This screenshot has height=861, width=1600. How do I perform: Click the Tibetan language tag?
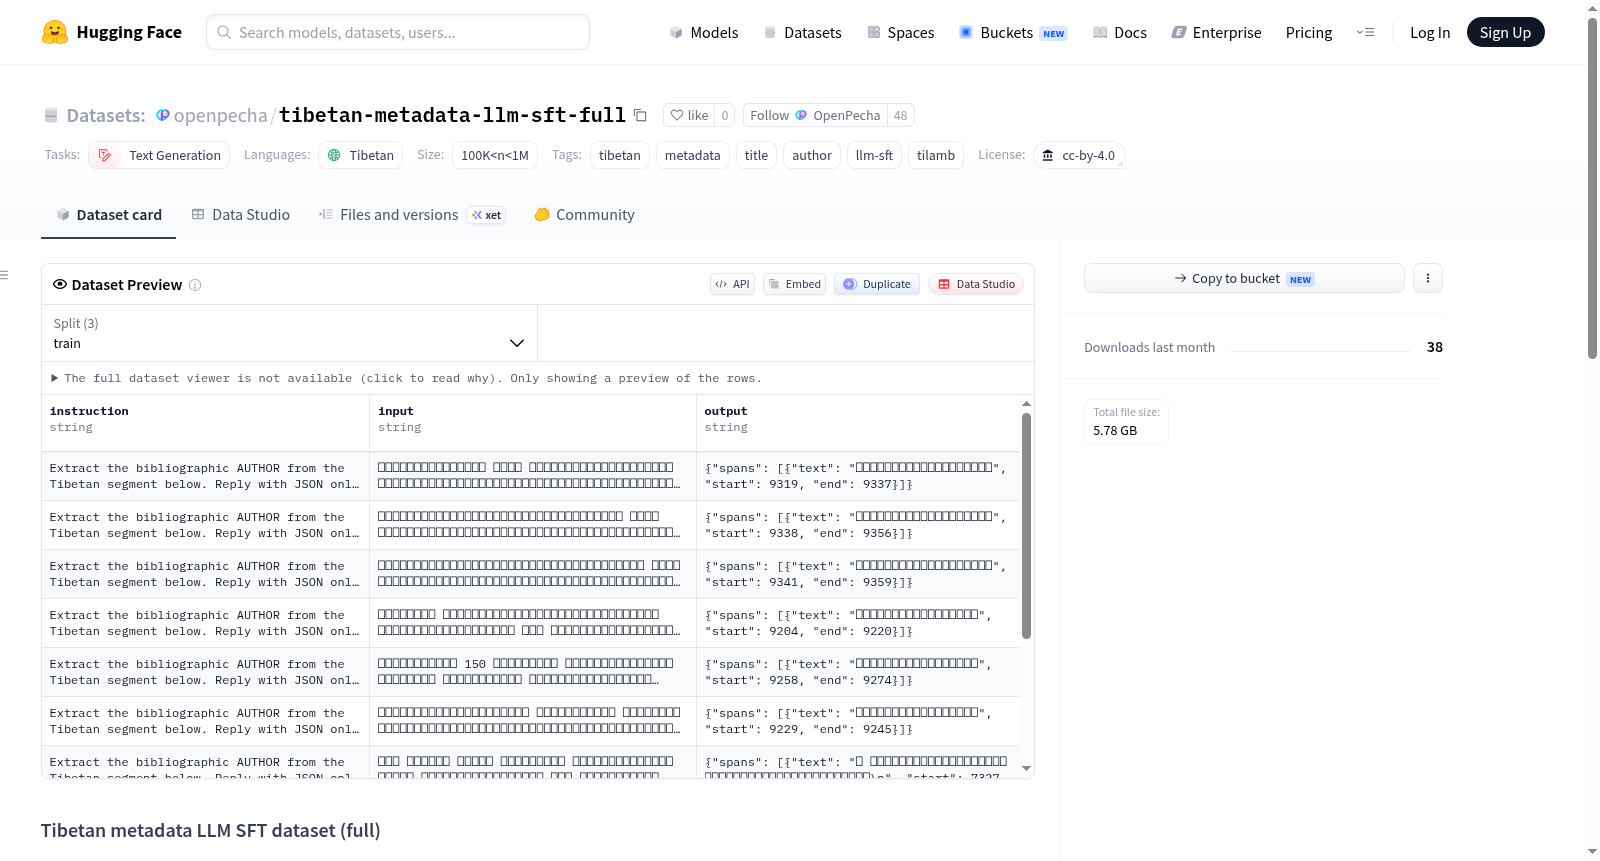(361, 155)
